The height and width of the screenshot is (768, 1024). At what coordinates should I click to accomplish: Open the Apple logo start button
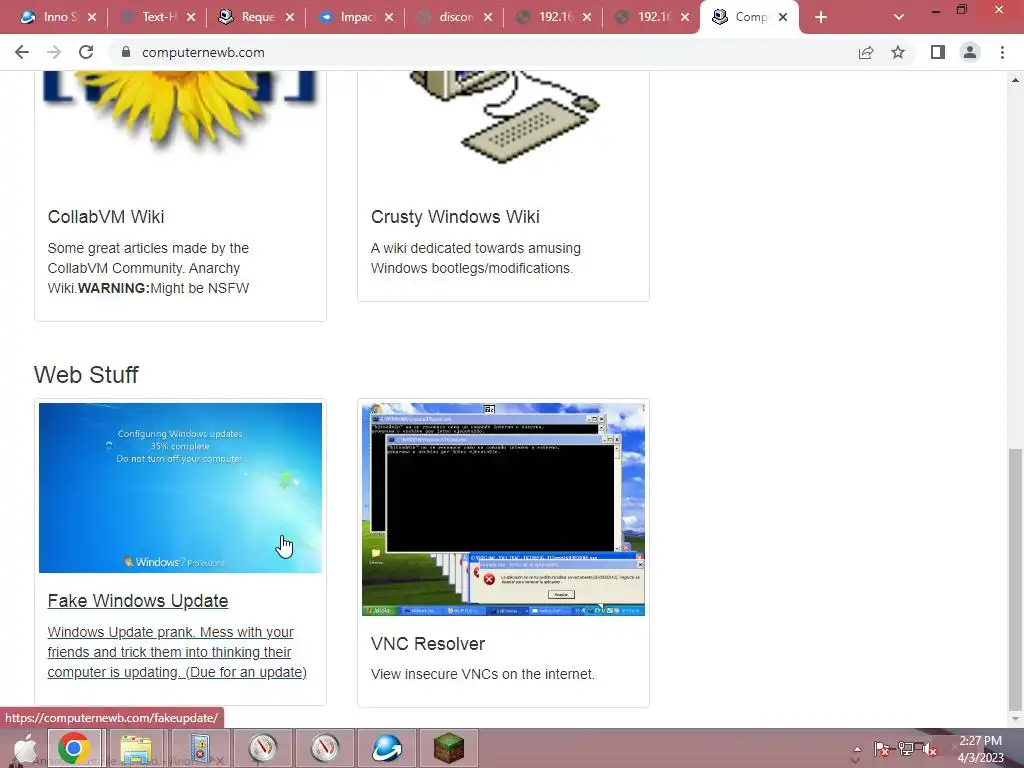click(x=25, y=748)
